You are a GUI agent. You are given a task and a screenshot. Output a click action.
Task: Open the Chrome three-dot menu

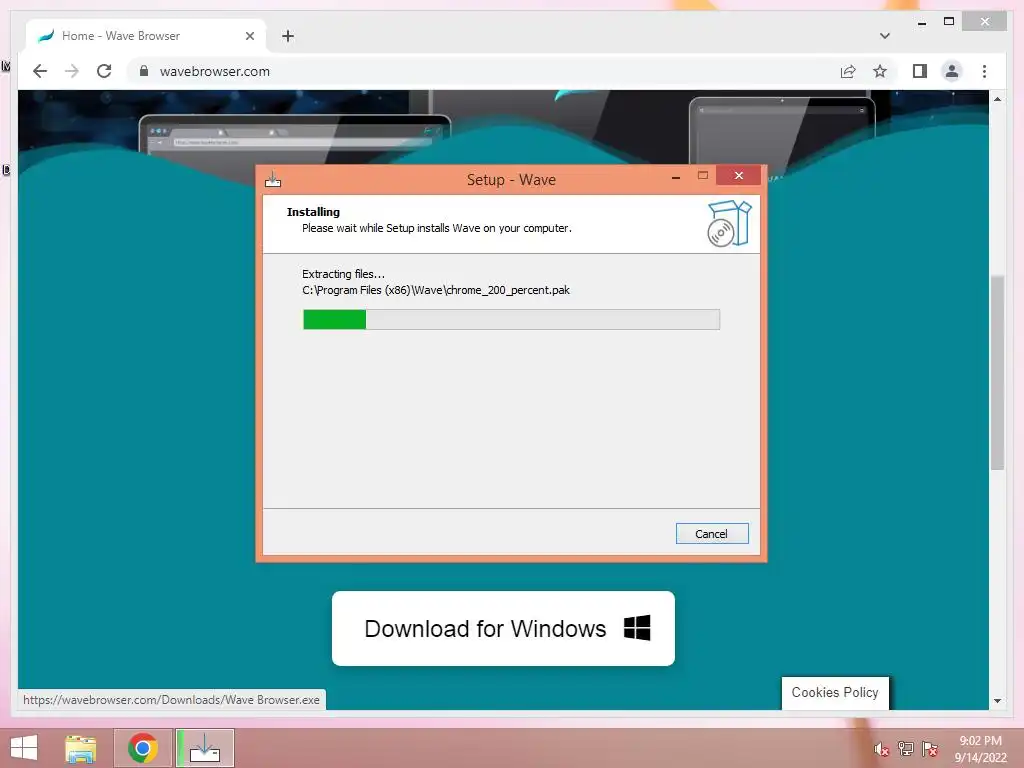coord(984,71)
